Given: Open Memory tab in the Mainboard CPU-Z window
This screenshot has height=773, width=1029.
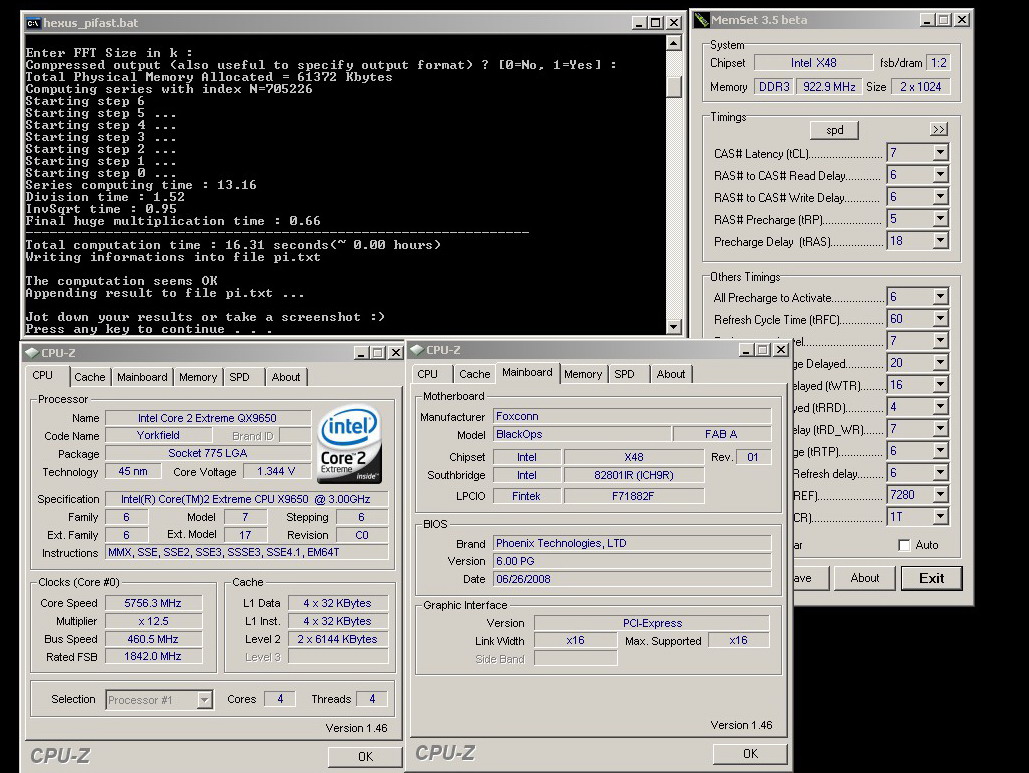Looking at the screenshot, I should coord(583,374).
